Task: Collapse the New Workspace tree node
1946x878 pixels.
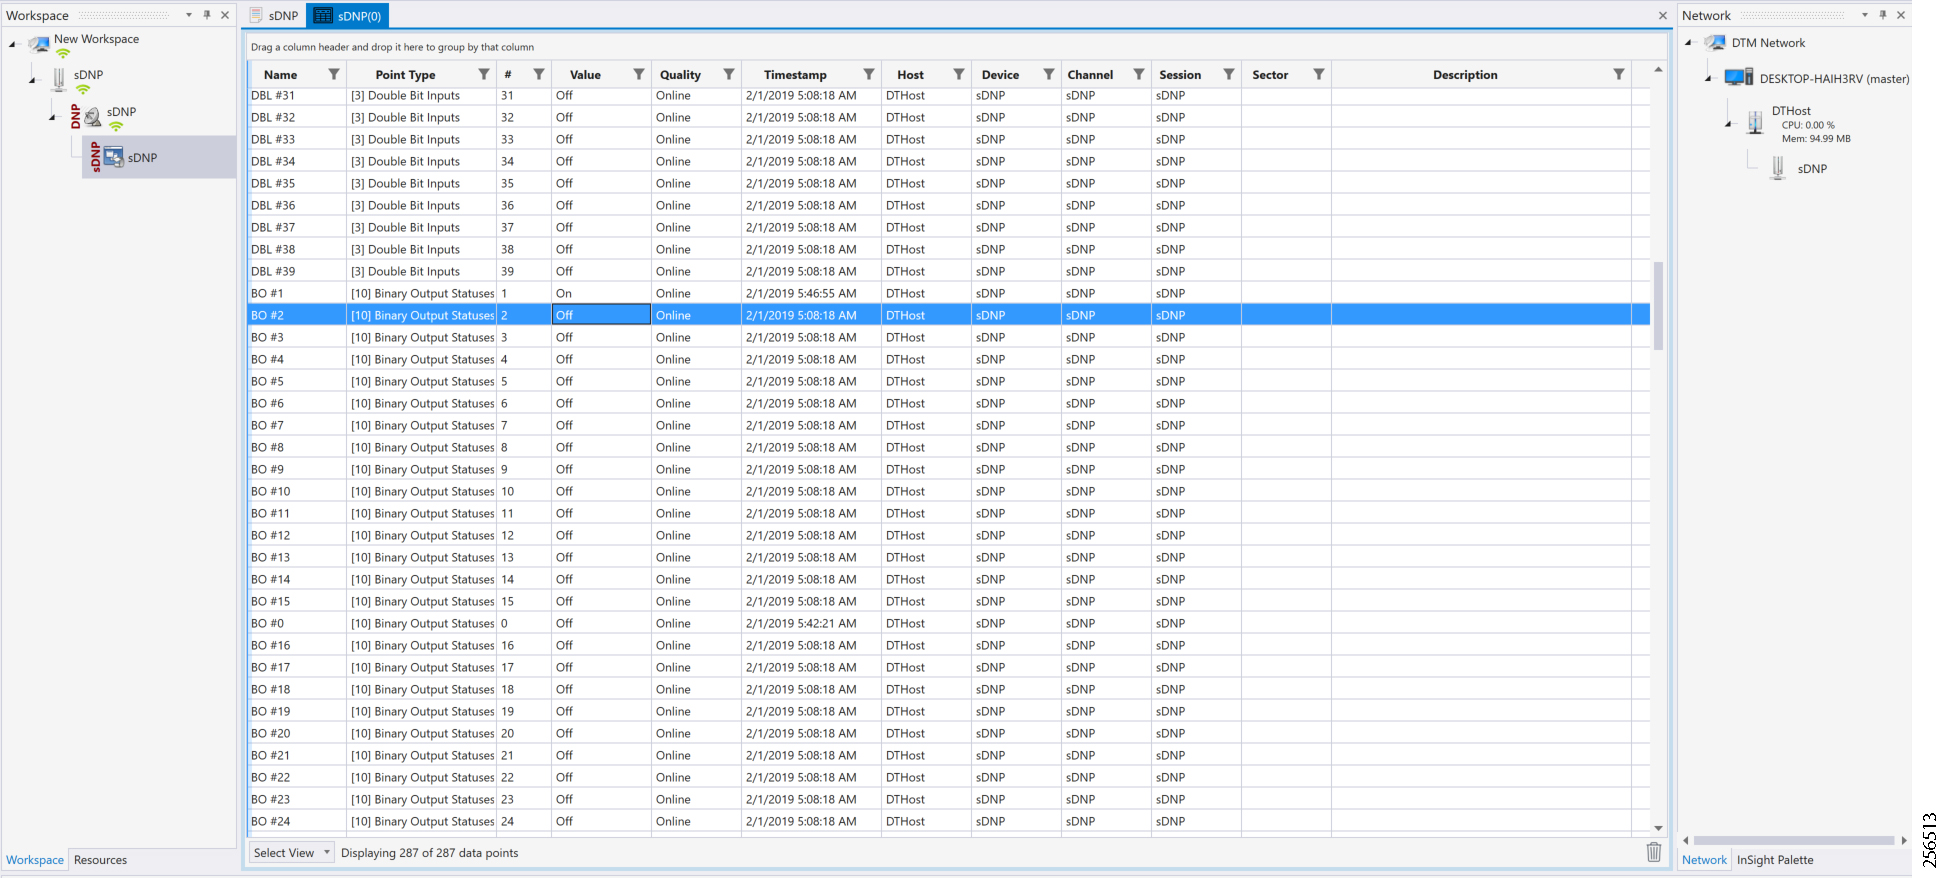Action: (13, 44)
